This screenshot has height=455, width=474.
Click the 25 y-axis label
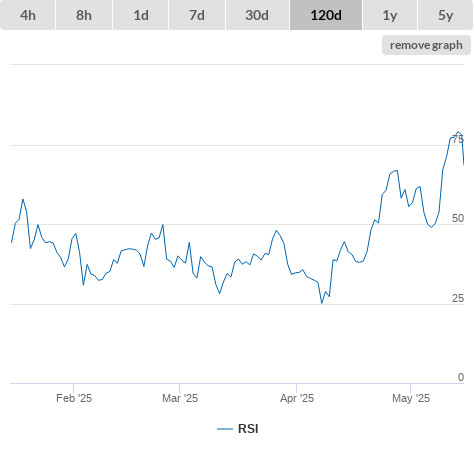(x=458, y=298)
